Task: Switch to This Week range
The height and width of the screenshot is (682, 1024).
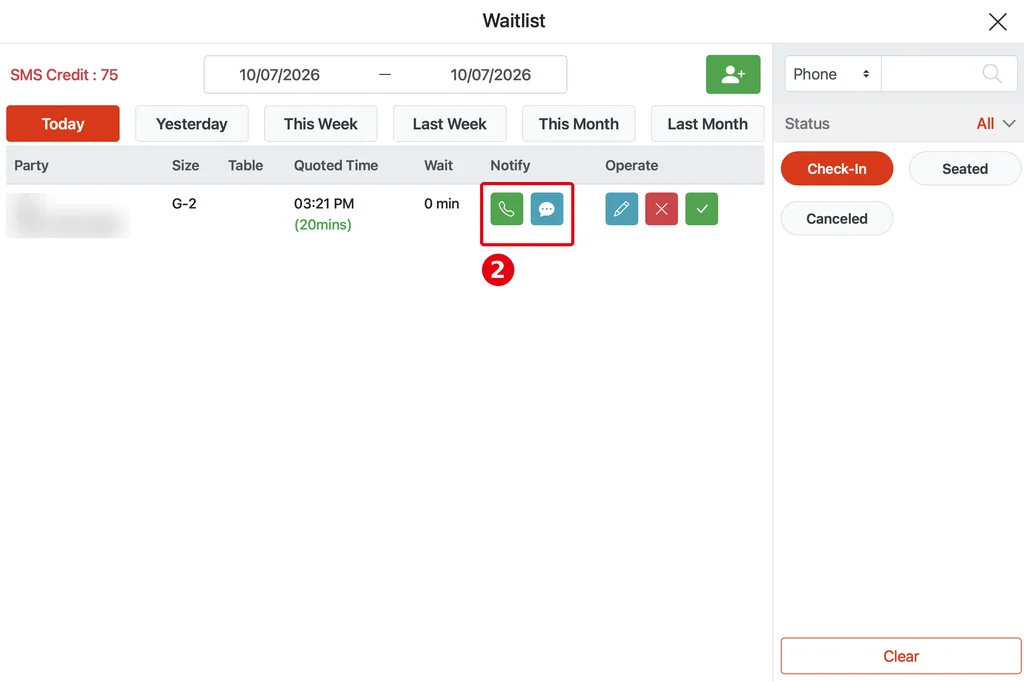Action: point(321,123)
